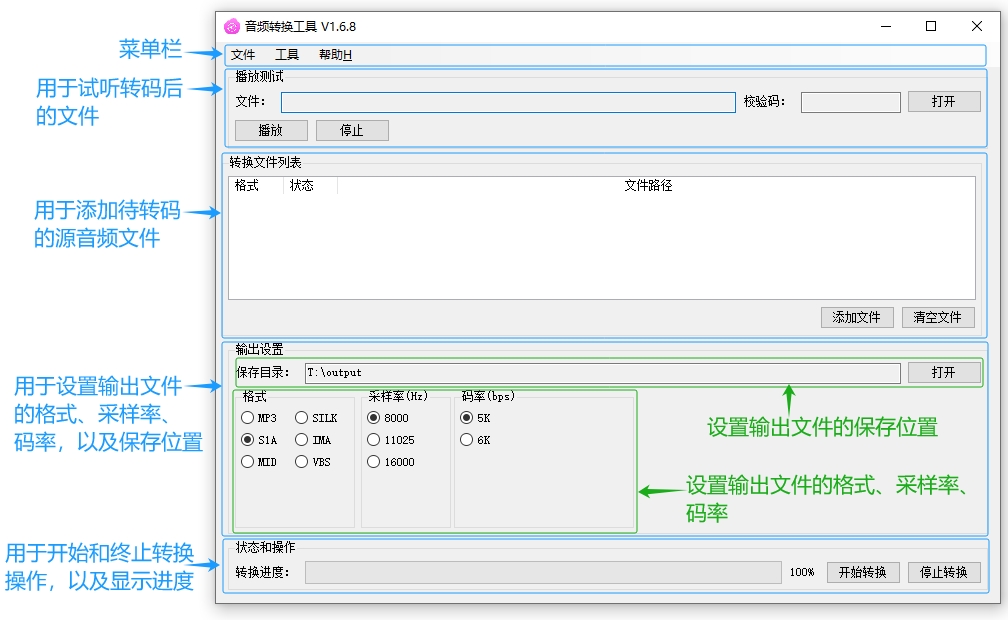Image resolution: width=1008 pixels, height=620 pixels.
Task: Click 打开 button next to 保存目录
Action: (x=944, y=372)
